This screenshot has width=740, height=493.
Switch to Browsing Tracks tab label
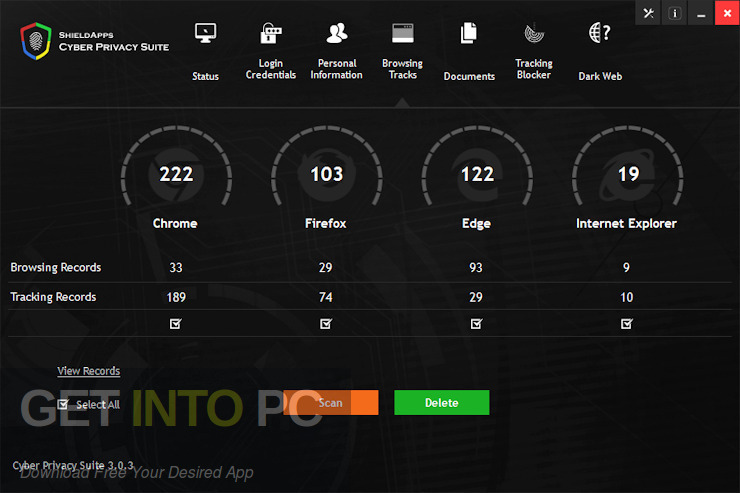(x=403, y=69)
